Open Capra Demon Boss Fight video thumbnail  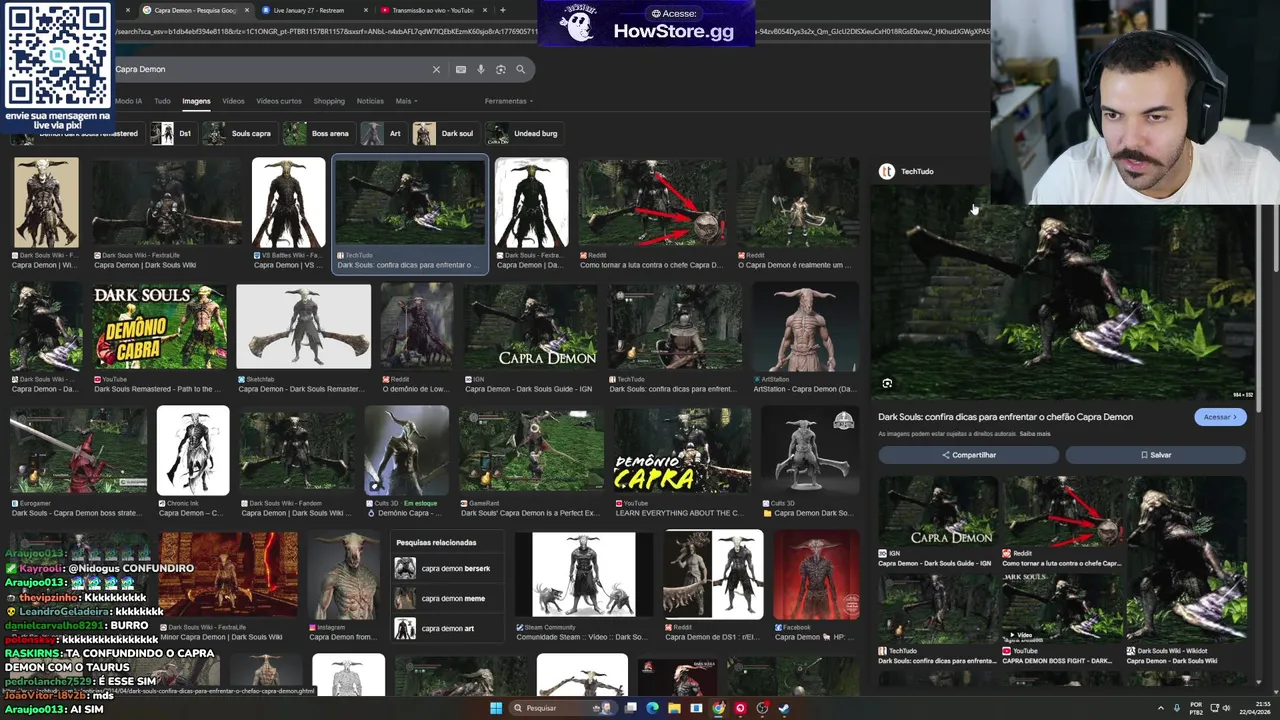[x=1062, y=607]
